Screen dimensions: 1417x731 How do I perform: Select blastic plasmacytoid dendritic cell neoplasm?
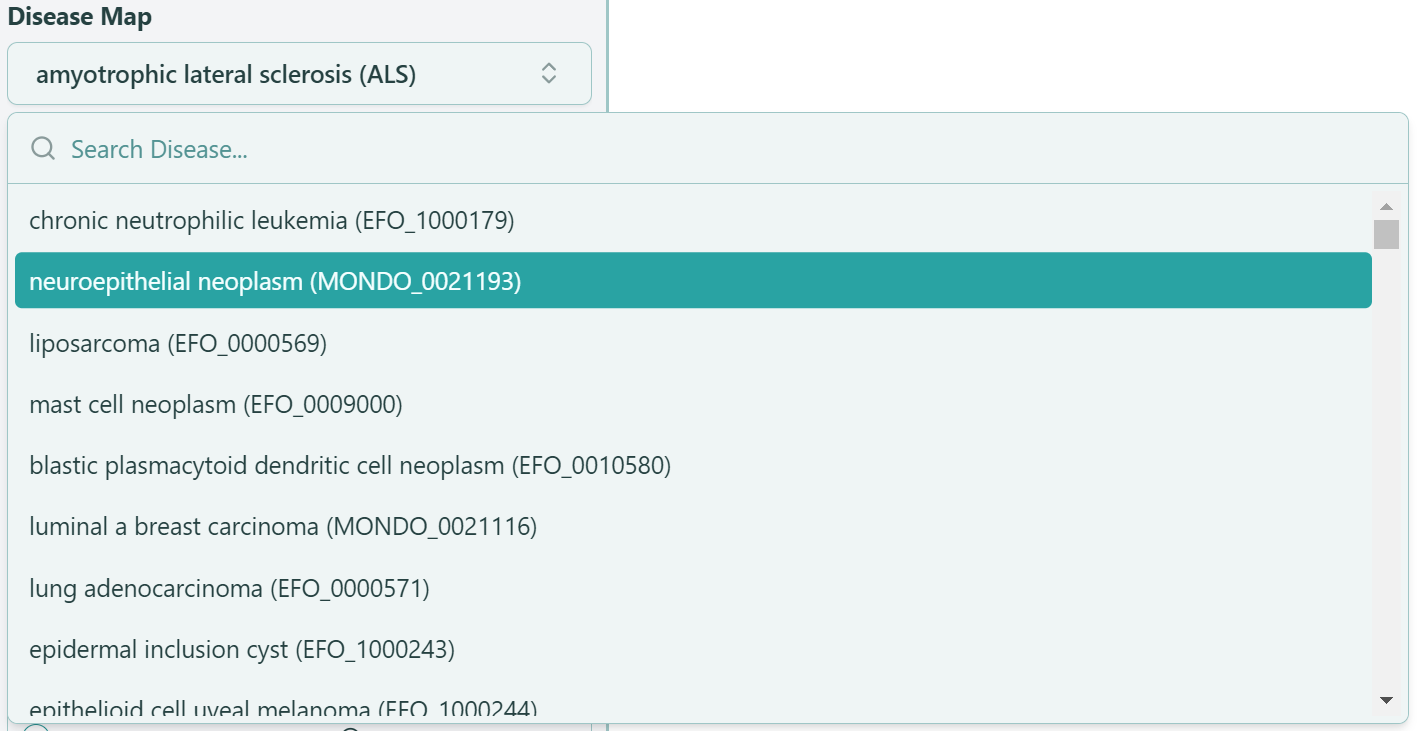tap(350, 466)
